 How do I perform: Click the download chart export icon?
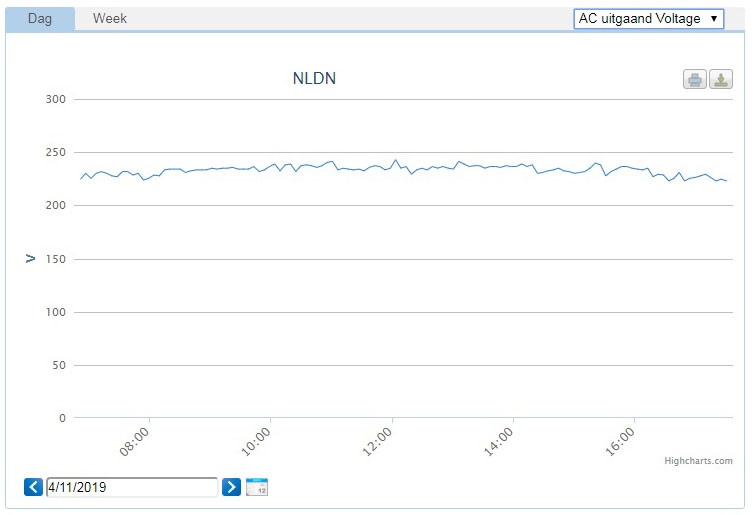click(721, 79)
